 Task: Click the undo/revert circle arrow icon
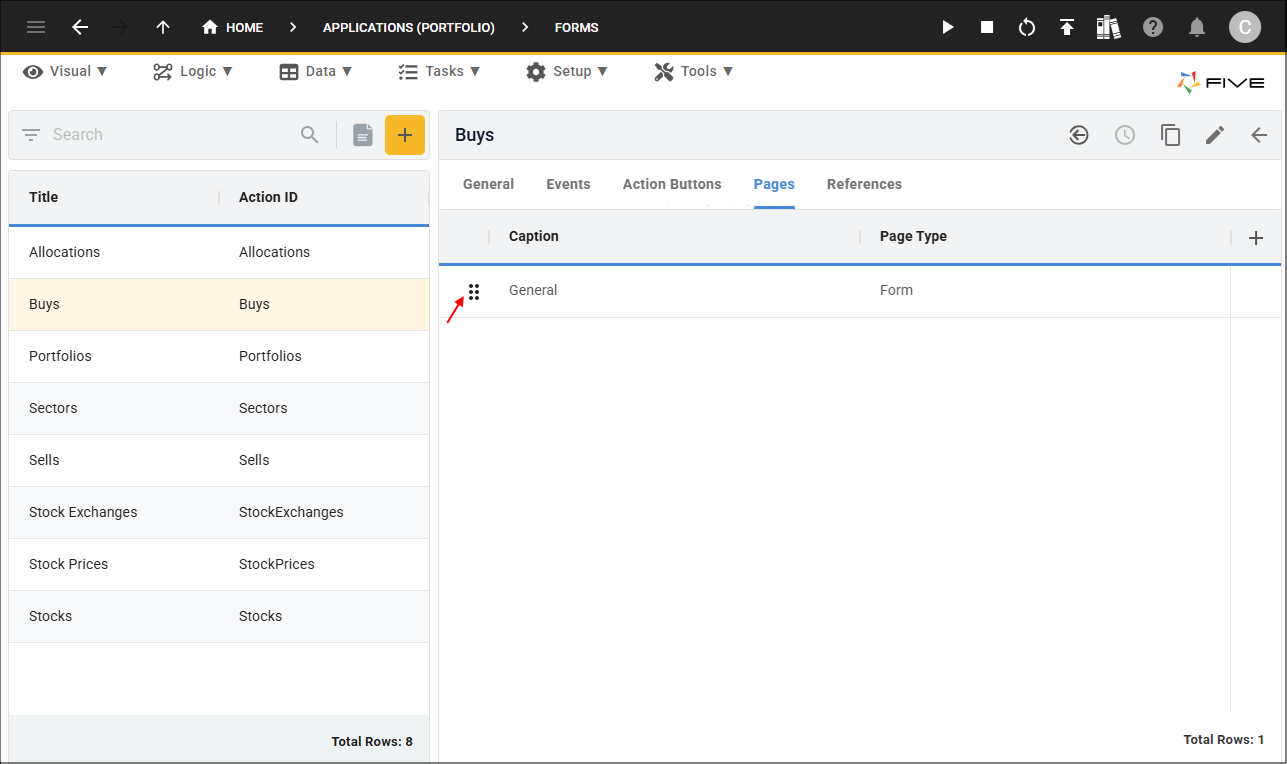coord(1079,135)
